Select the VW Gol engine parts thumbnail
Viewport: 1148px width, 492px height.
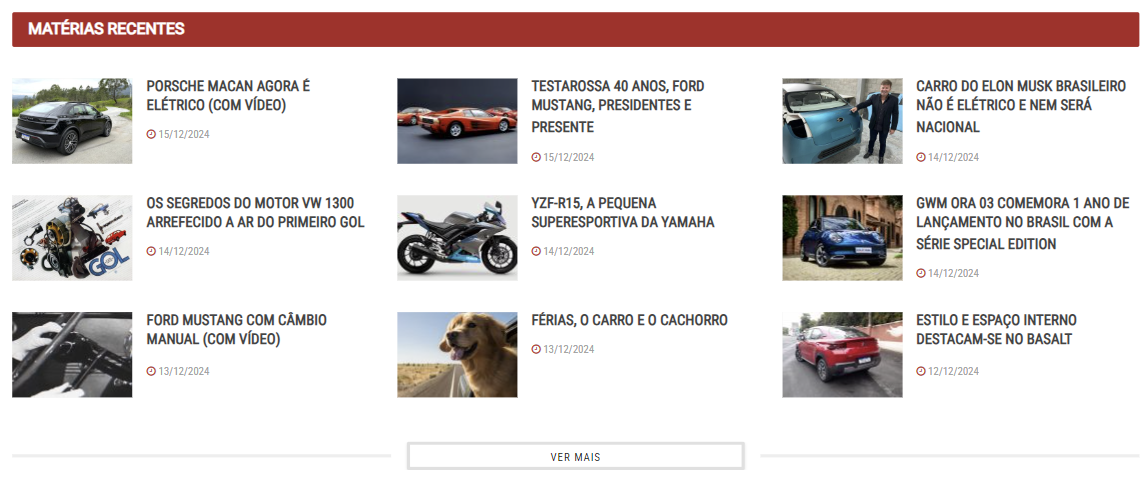(x=72, y=238)
